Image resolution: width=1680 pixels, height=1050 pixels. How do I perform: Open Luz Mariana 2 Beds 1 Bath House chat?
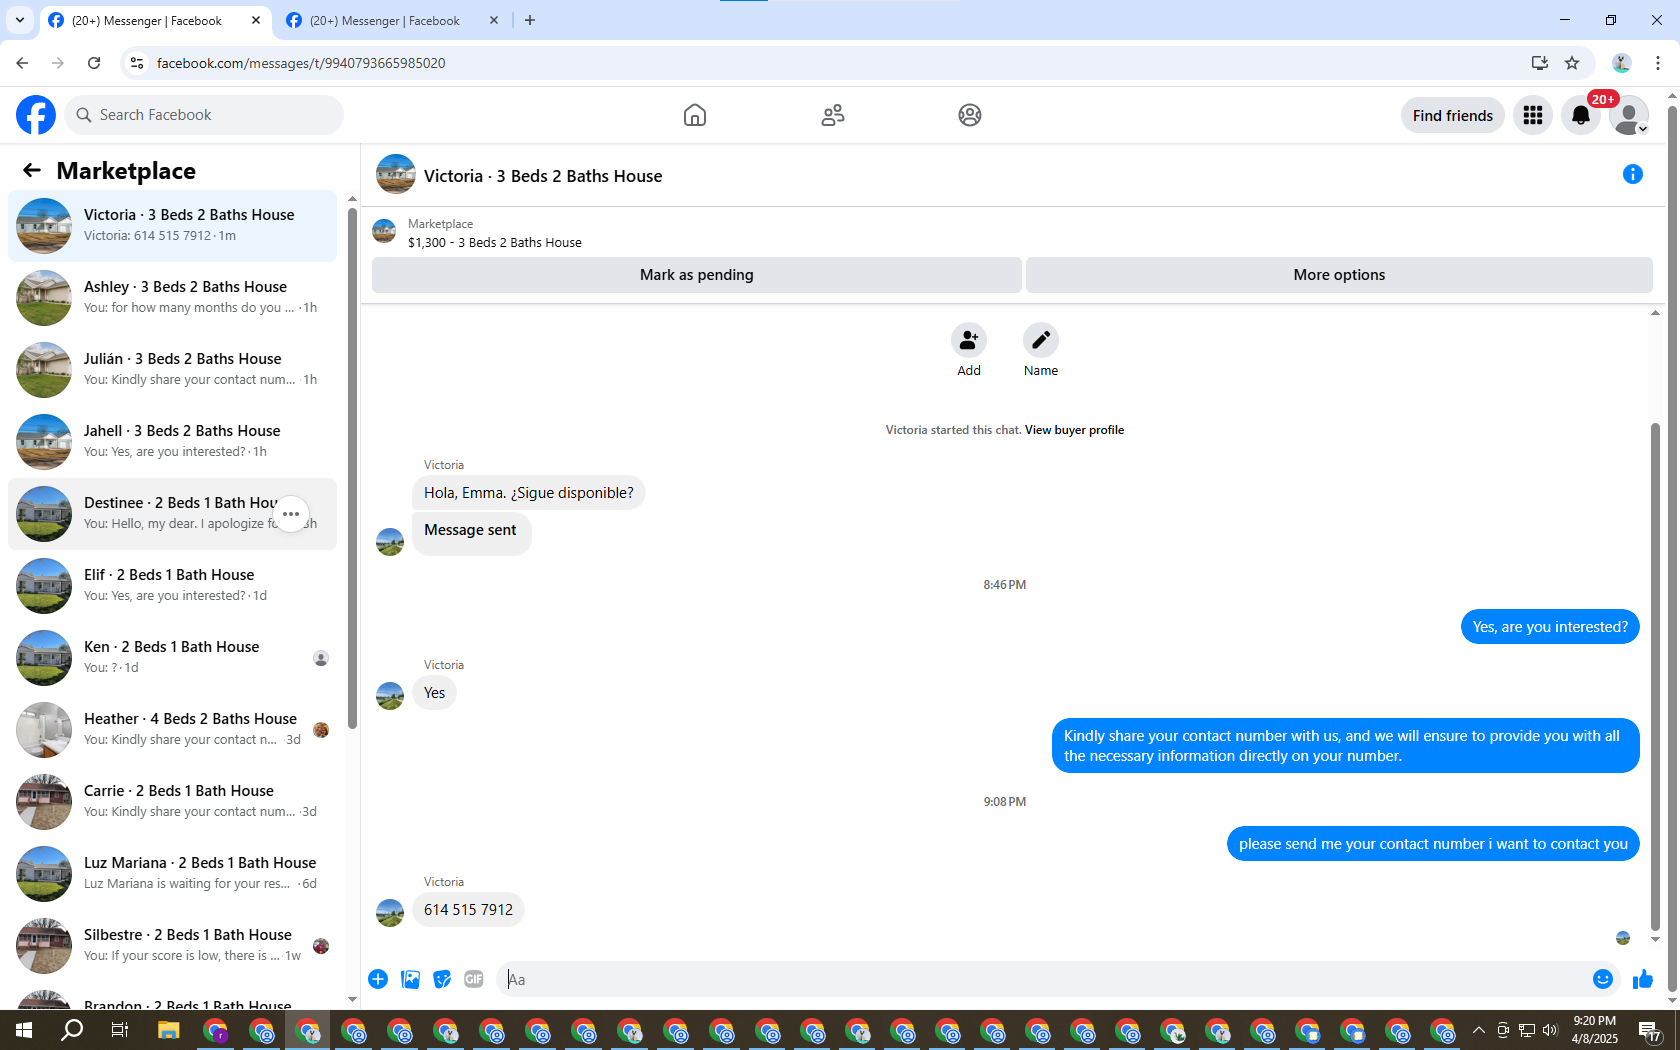click(x=173, y=874)
